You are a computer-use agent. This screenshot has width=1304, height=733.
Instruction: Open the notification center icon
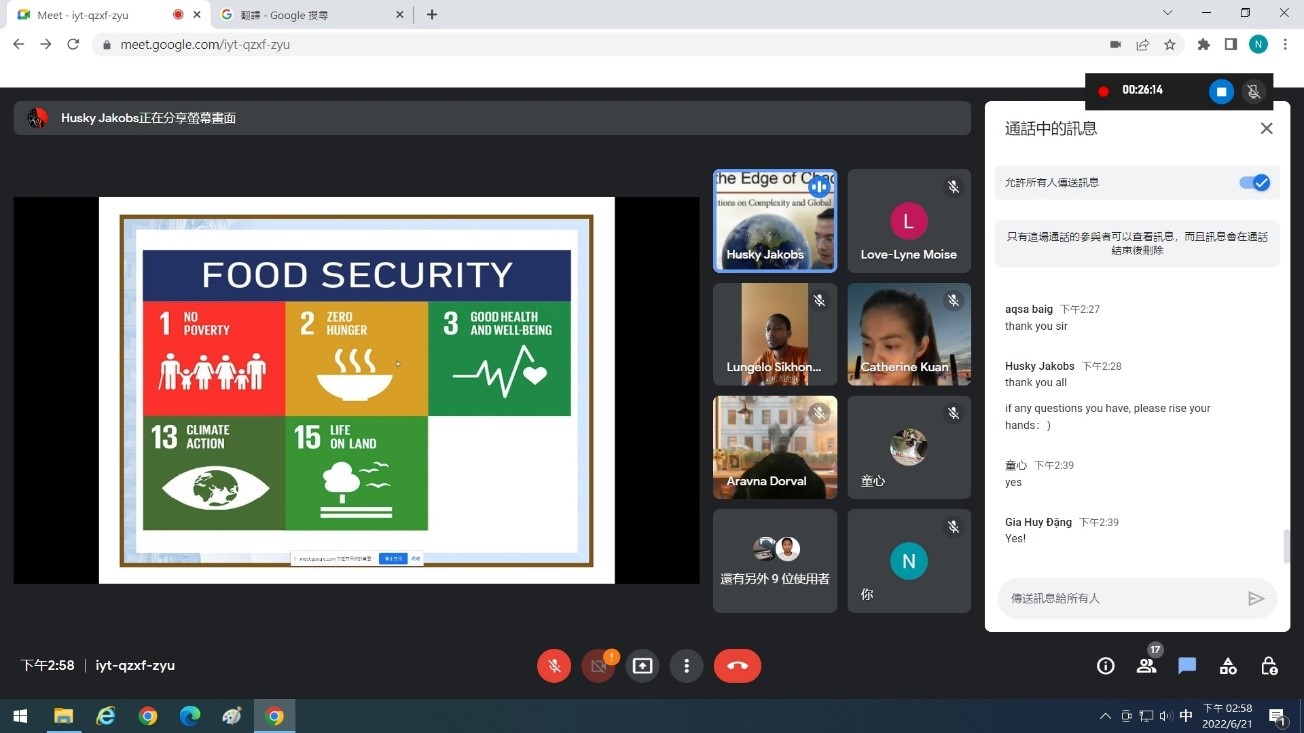pyautogui.click(x=1277, y=716)
